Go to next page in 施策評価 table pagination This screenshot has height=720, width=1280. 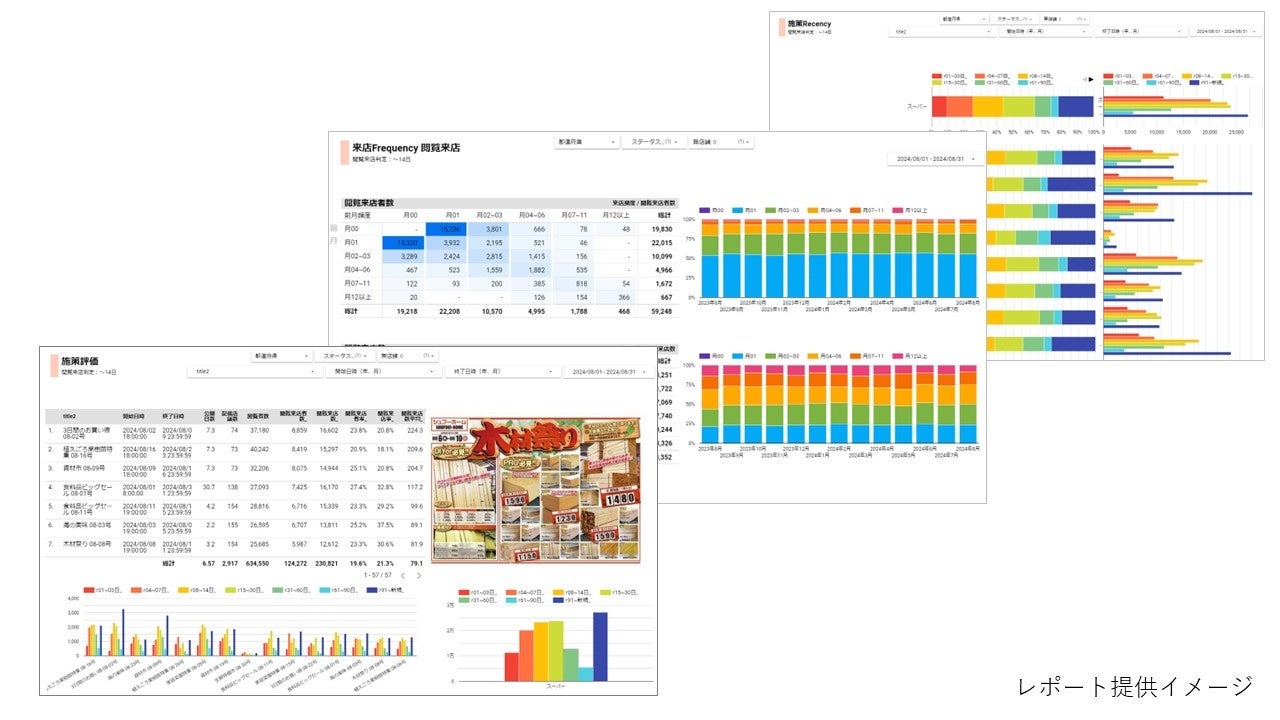pos(419,576)
